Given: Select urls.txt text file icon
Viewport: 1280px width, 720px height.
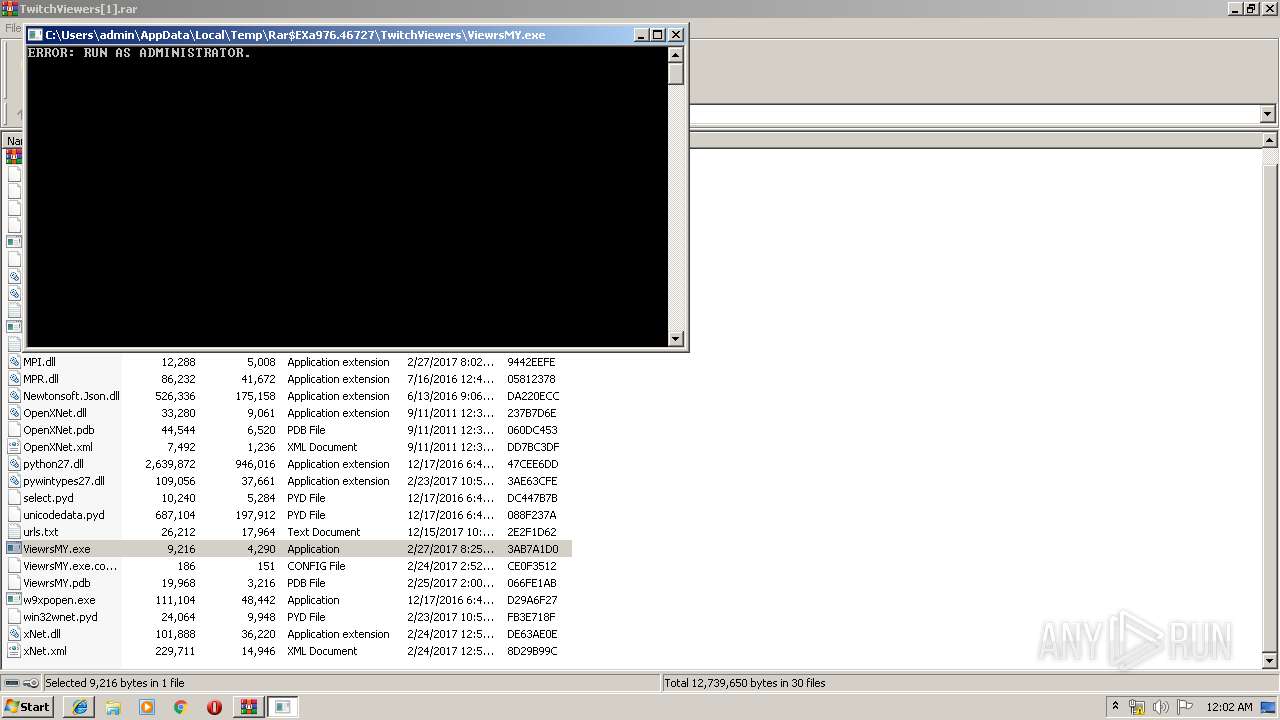Looking at the screenshot, I should coord(14,532).
